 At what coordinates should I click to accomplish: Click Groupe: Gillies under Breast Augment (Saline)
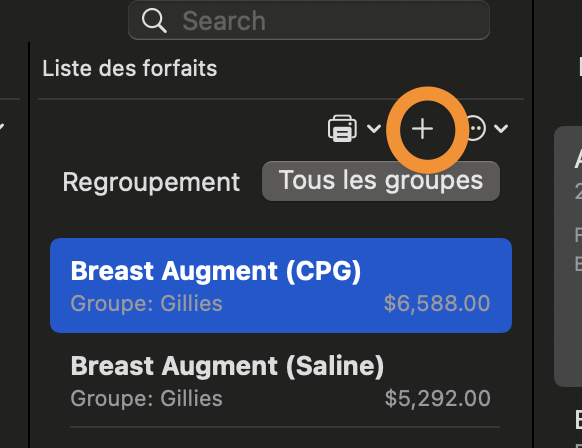[x=147, y=399]
